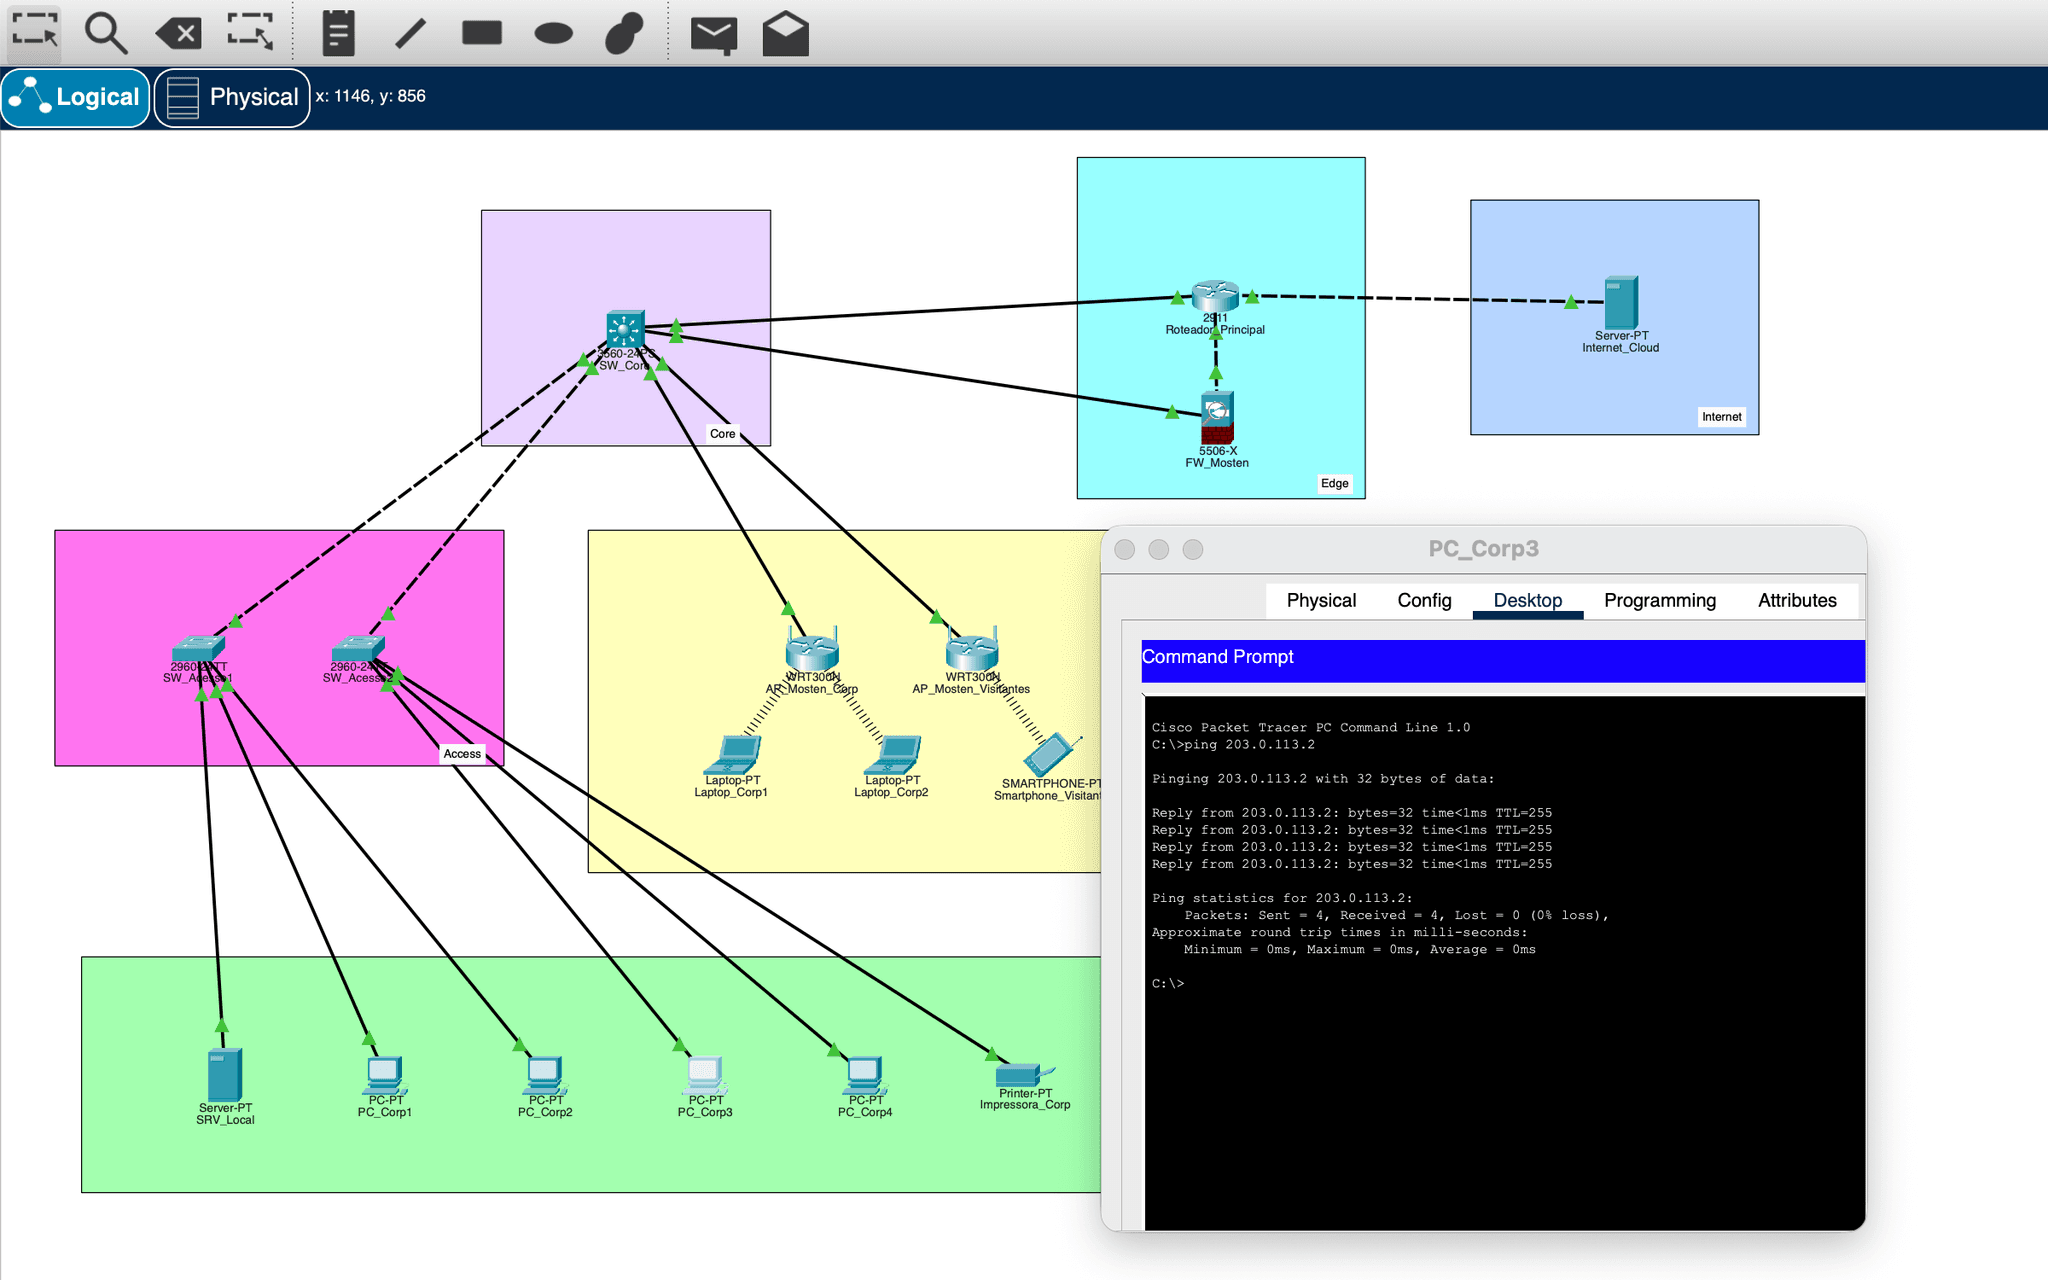2048x1280 pixels.
Task: Click the Add Complex PDU open envelope
Action: point(786,33)
